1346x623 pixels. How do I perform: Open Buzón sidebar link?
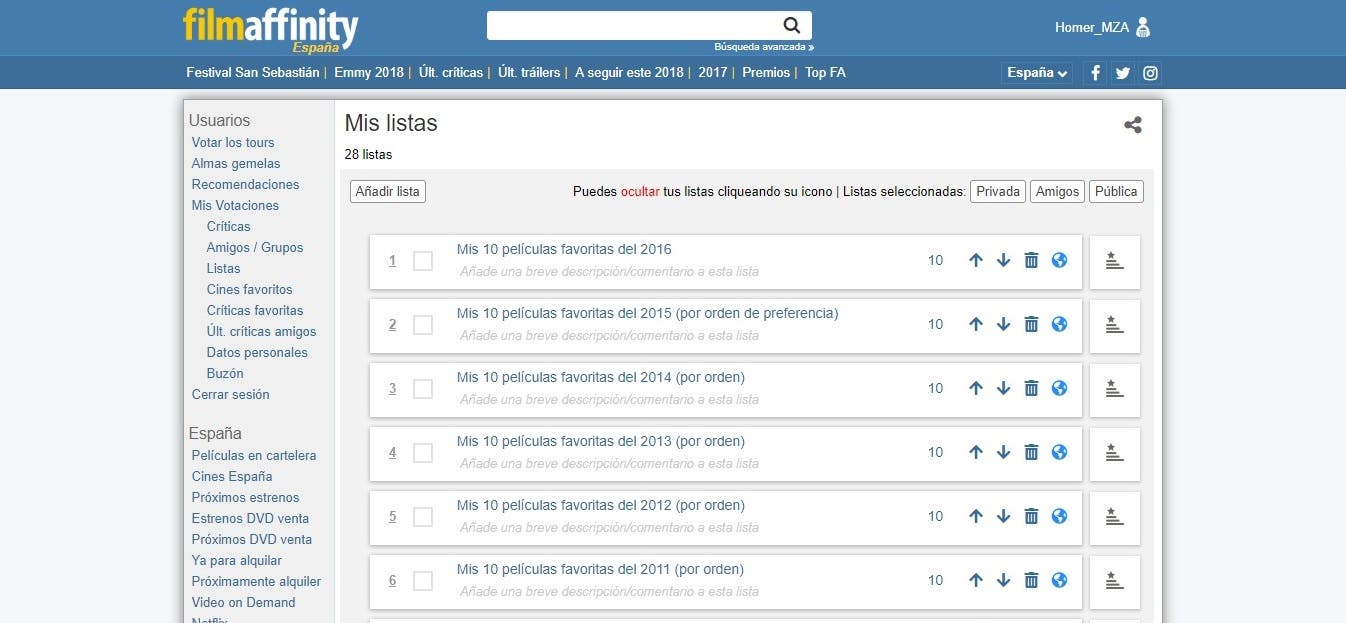[225, 373]
